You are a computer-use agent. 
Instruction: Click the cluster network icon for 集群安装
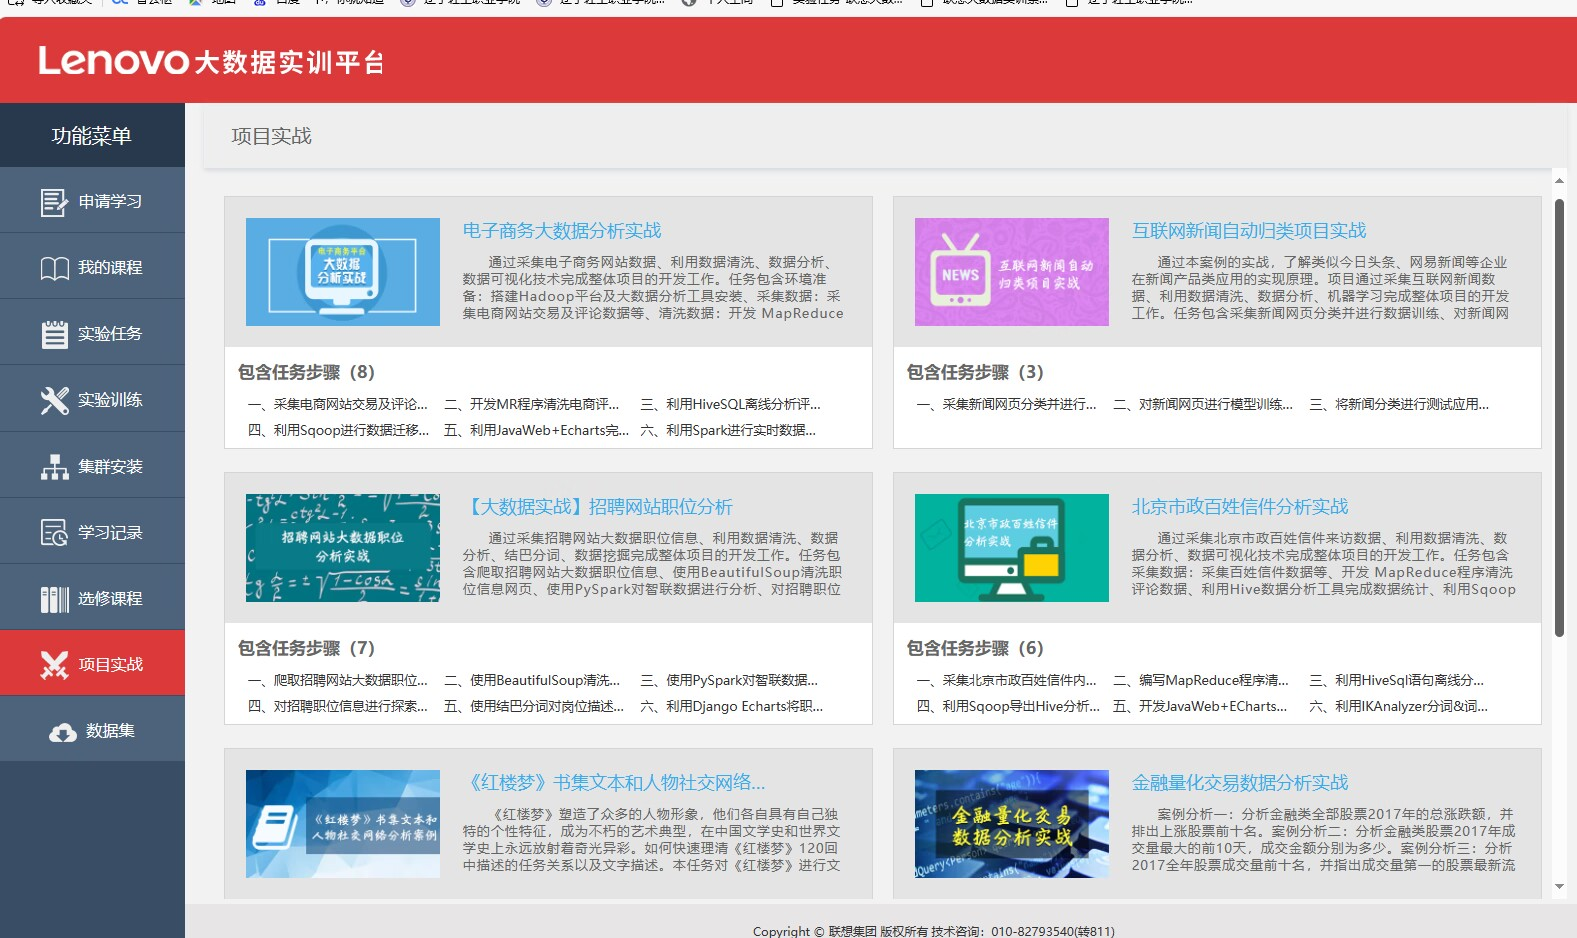point(54,467)
